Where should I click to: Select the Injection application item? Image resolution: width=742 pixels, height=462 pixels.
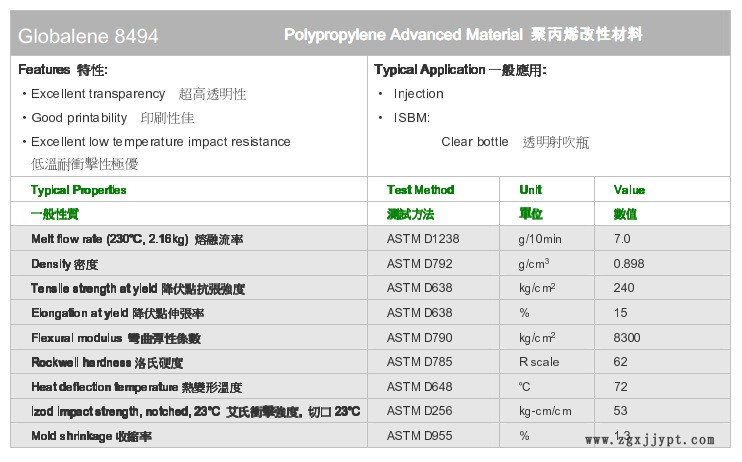point(418,94)
